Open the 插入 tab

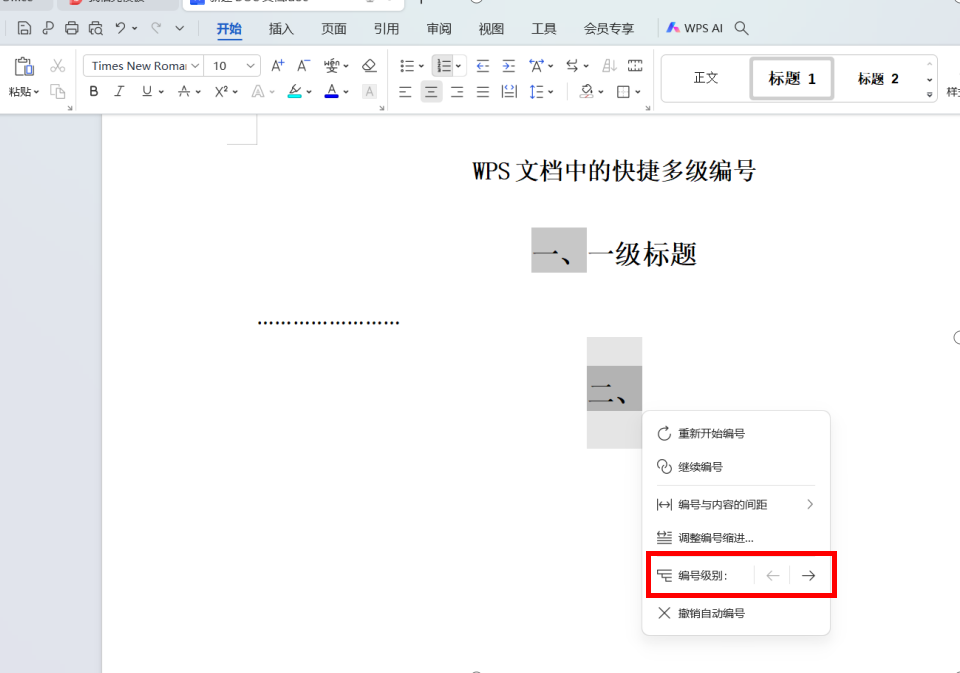tap(282, 29)
